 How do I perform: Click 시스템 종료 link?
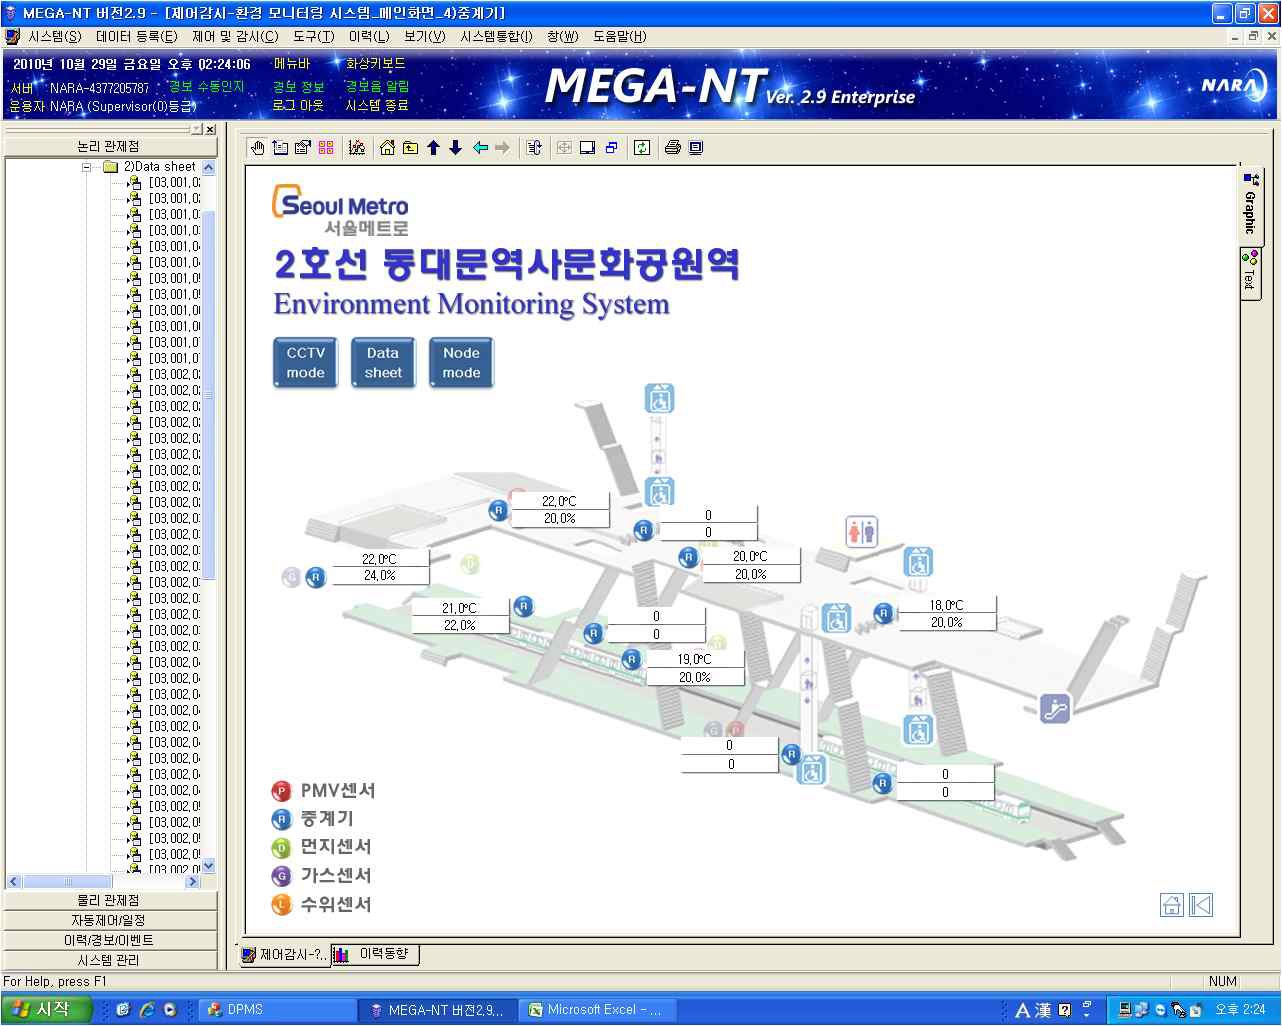tap(377, 105)
